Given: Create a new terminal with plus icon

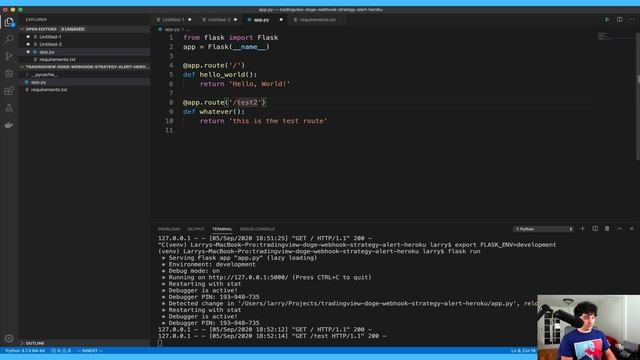Looking at the screenshot, I should click(582, 229).
